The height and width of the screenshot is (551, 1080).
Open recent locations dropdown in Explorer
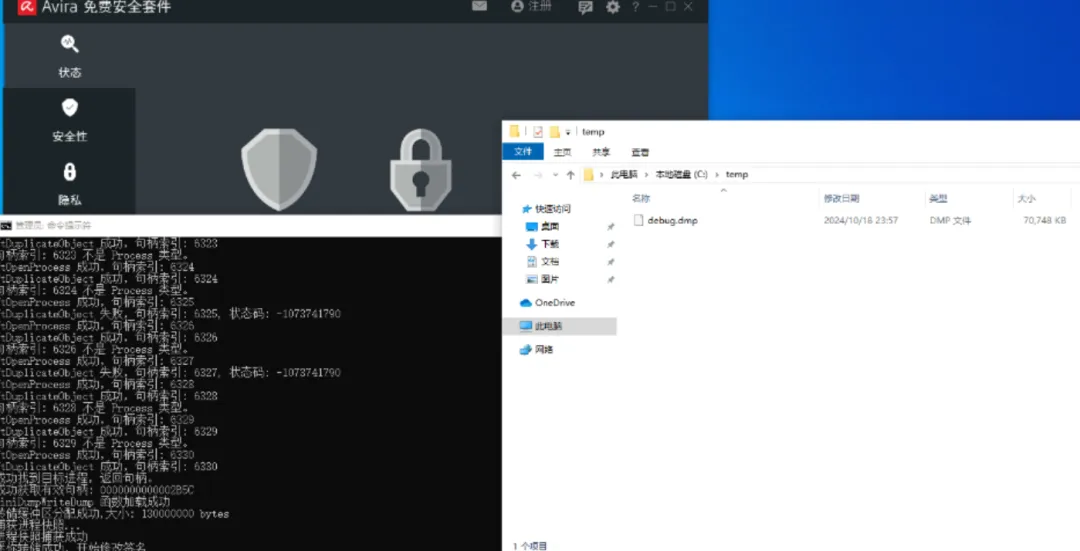555,175
